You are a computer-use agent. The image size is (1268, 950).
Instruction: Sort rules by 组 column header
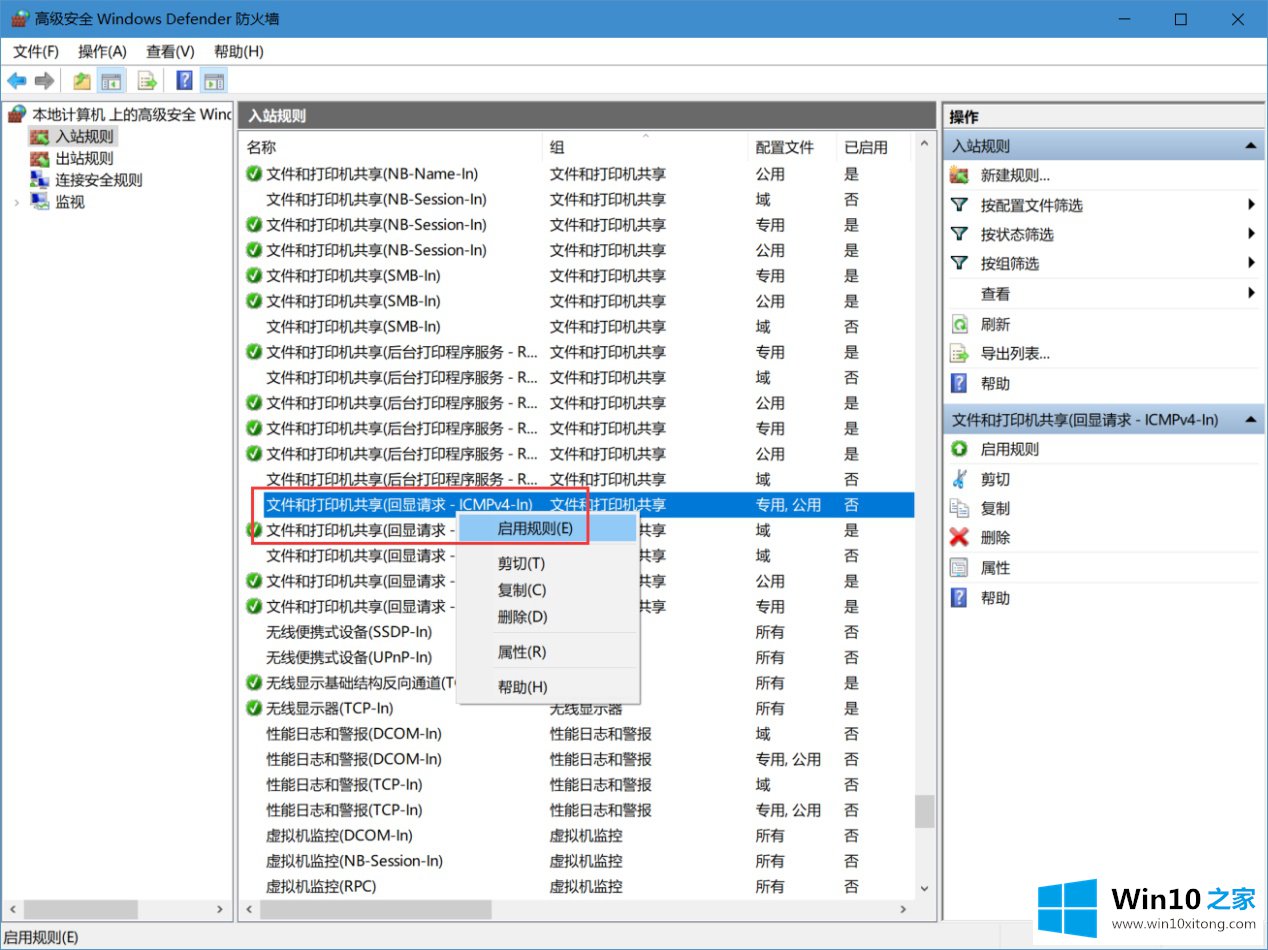[646, 147]
